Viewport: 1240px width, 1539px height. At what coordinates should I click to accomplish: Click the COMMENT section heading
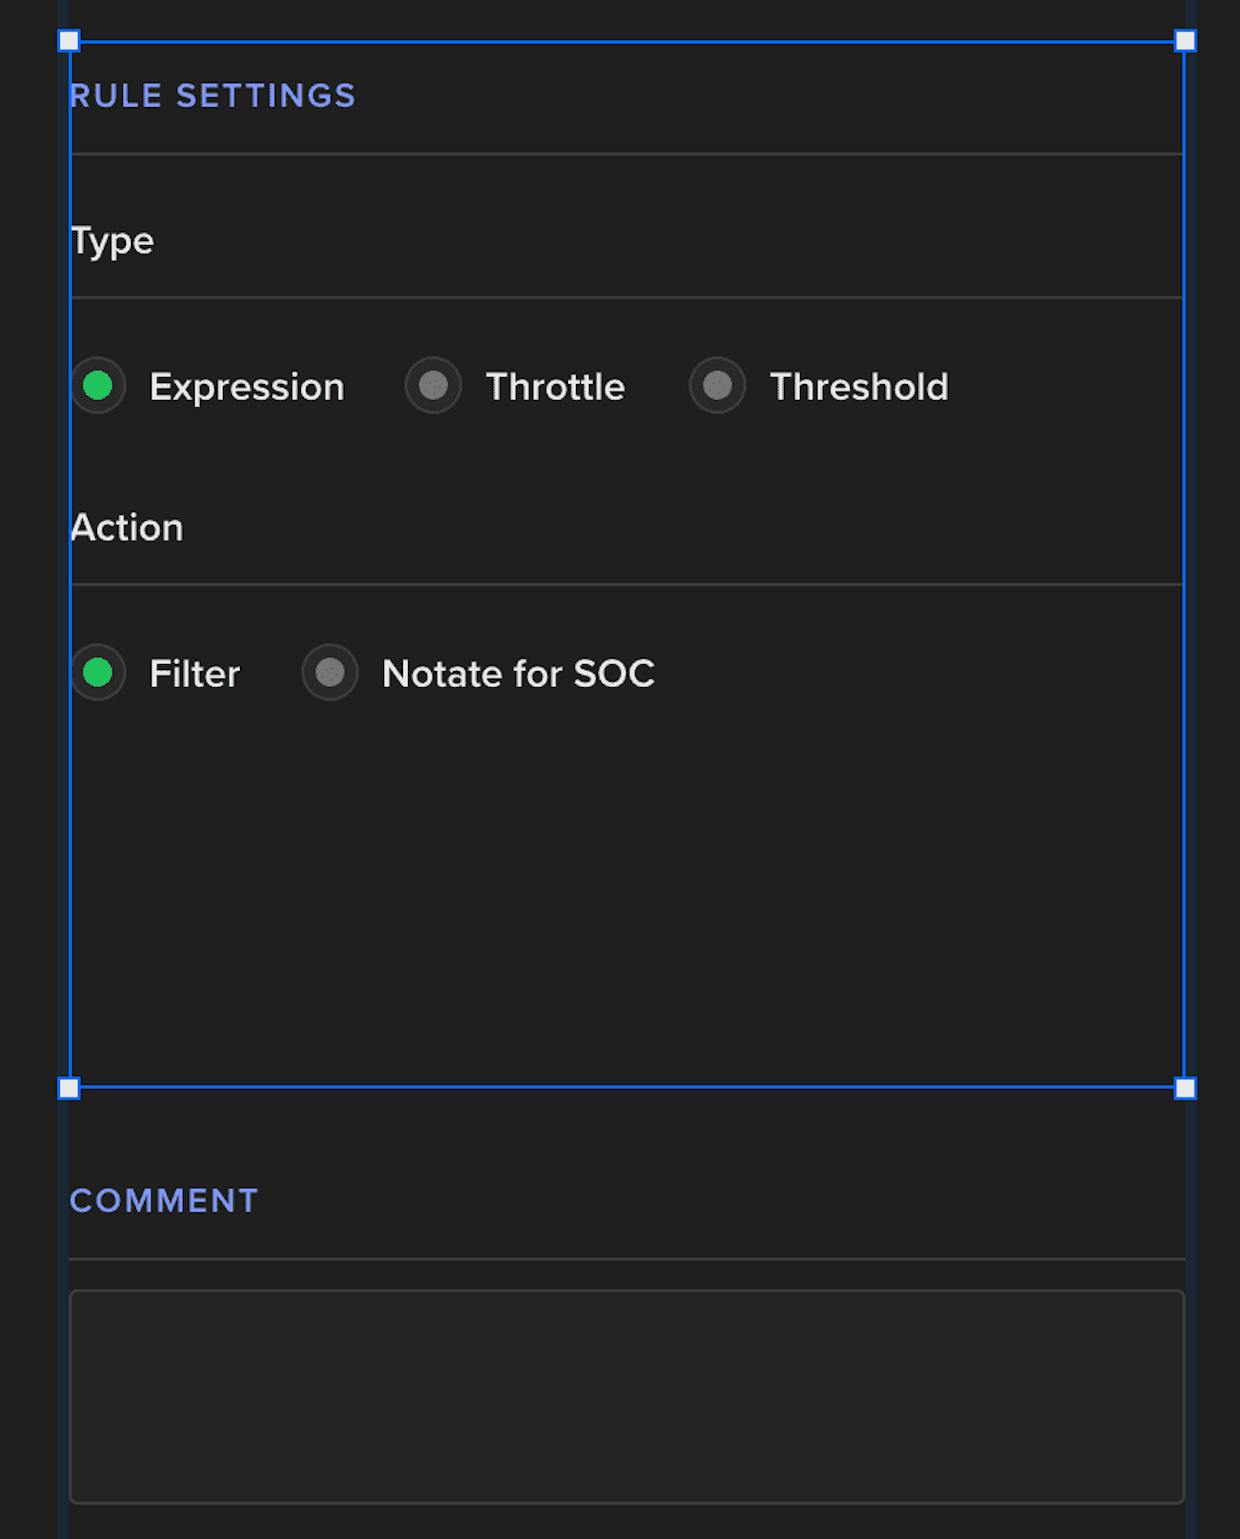tap(164, 1201)
